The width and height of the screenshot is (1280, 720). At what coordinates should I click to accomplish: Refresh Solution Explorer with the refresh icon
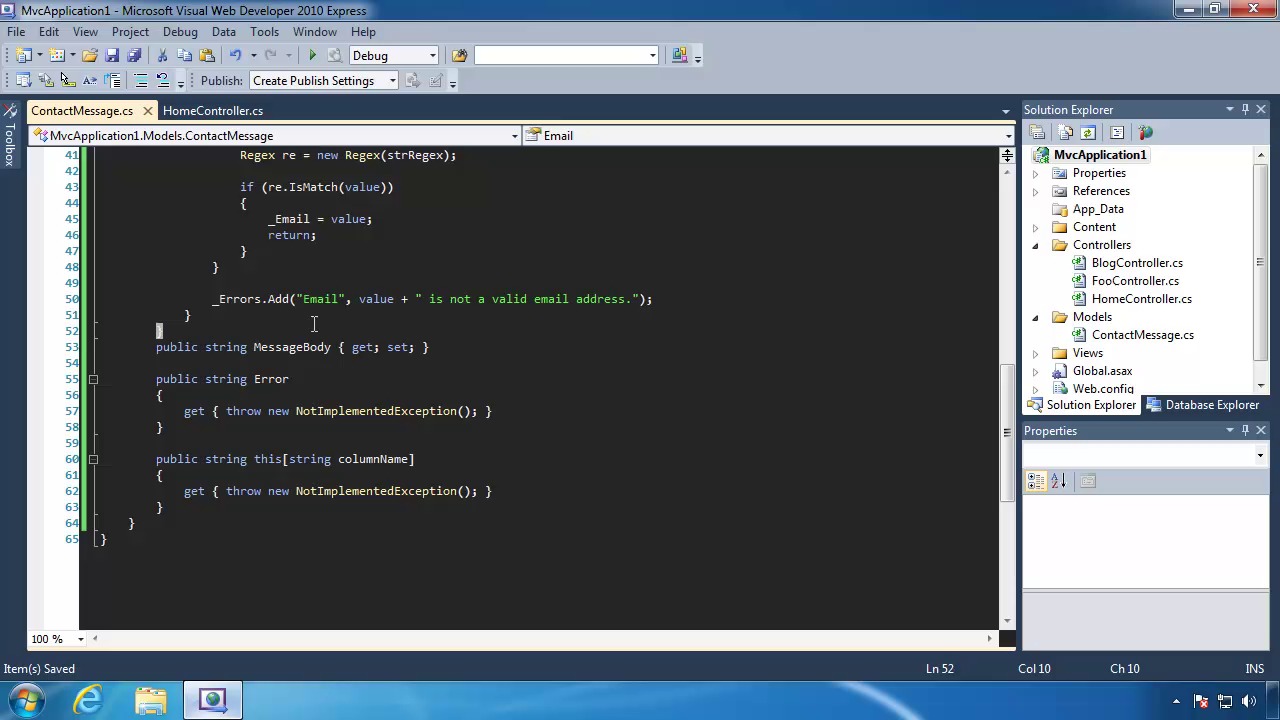(1088, 133)
